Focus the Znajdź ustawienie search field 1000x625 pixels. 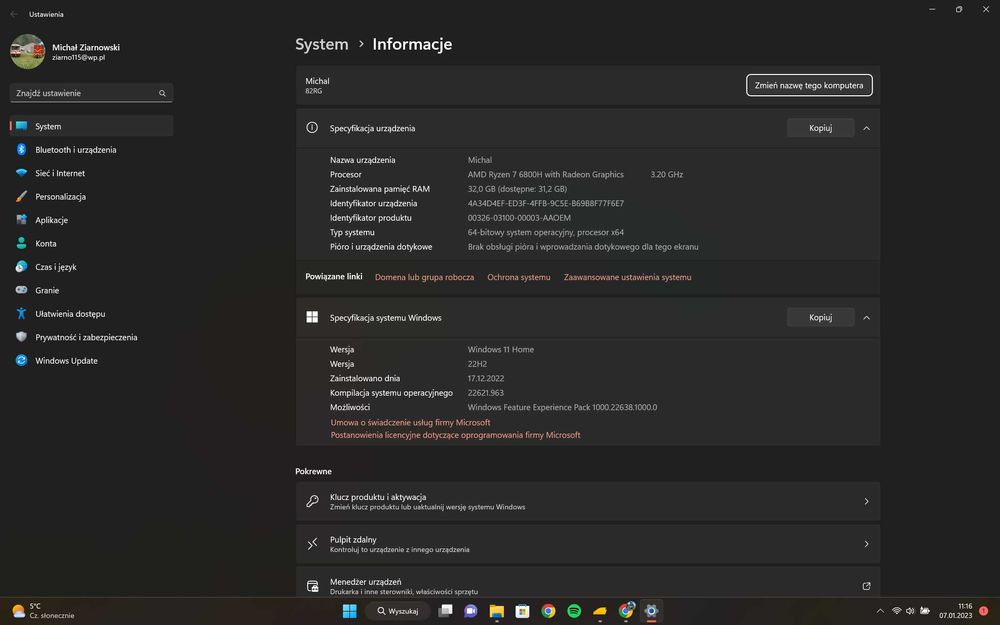pos(91,93)
